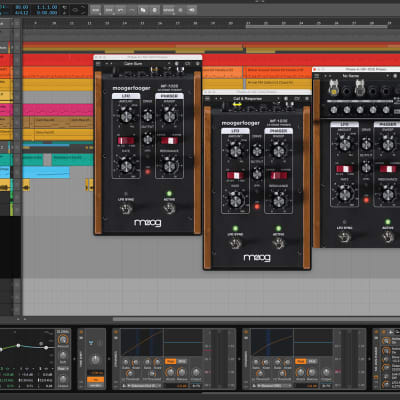Click LFO Amount knob on left moogerfooger
This screenshot has height=400, width=400.
[x=126, y=116]
